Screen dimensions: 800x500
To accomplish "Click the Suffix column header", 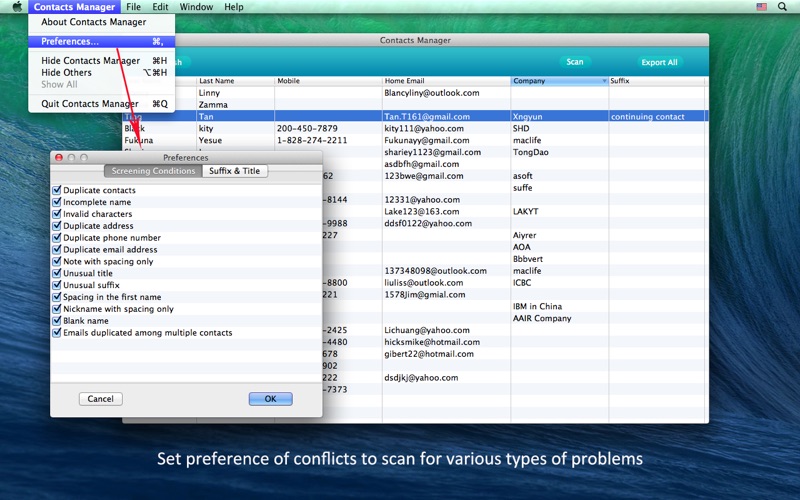I will point(656,81).
